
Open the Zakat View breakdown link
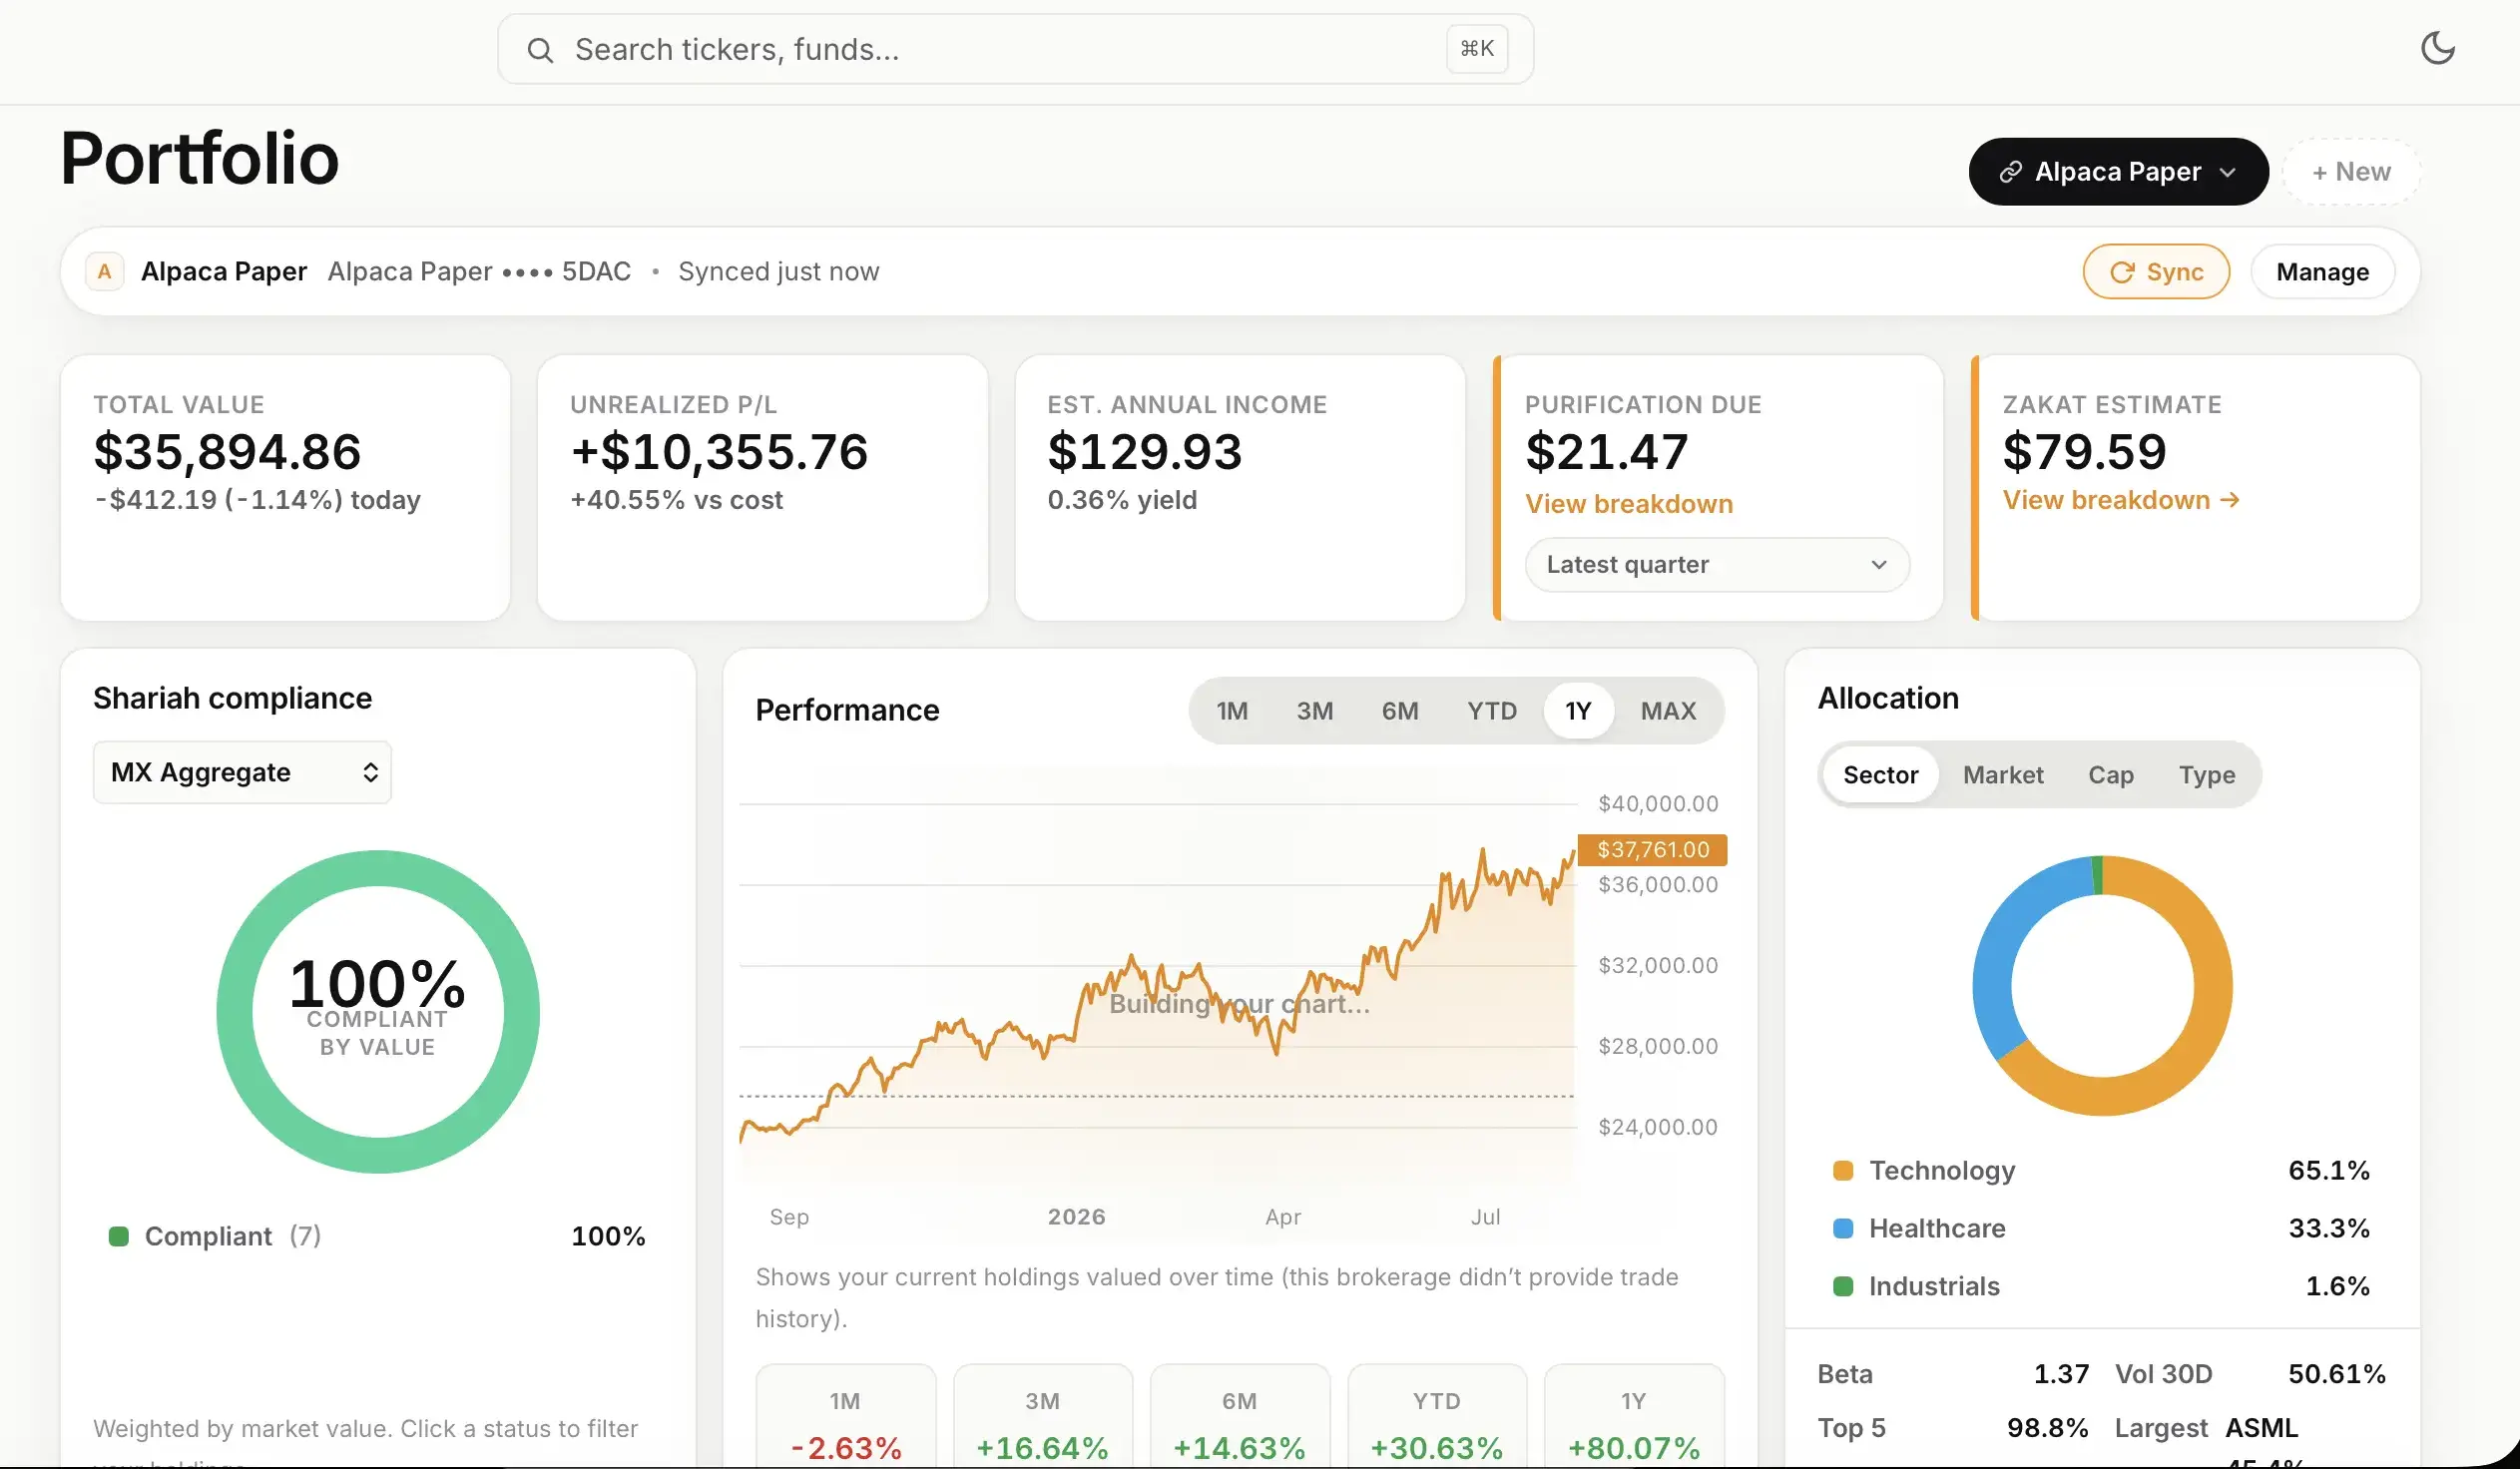pos(2121,500)
